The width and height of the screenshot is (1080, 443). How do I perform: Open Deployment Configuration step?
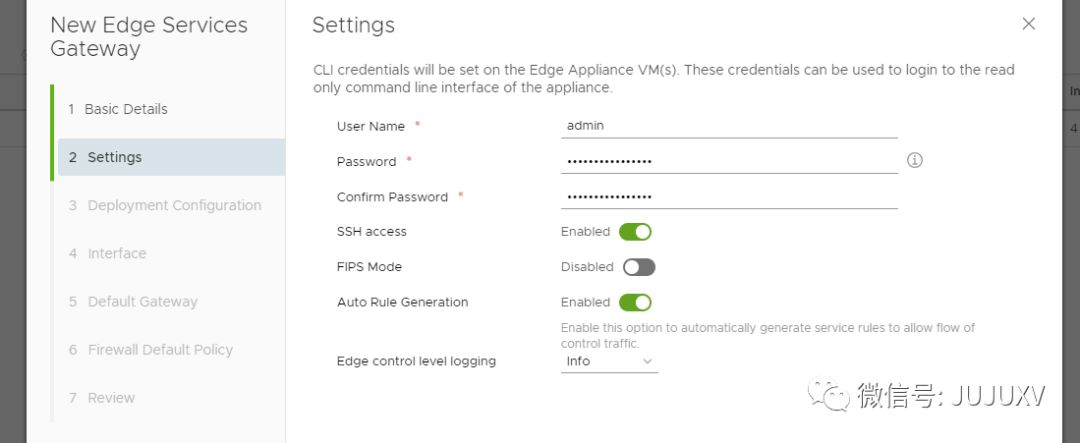[174, 205]
